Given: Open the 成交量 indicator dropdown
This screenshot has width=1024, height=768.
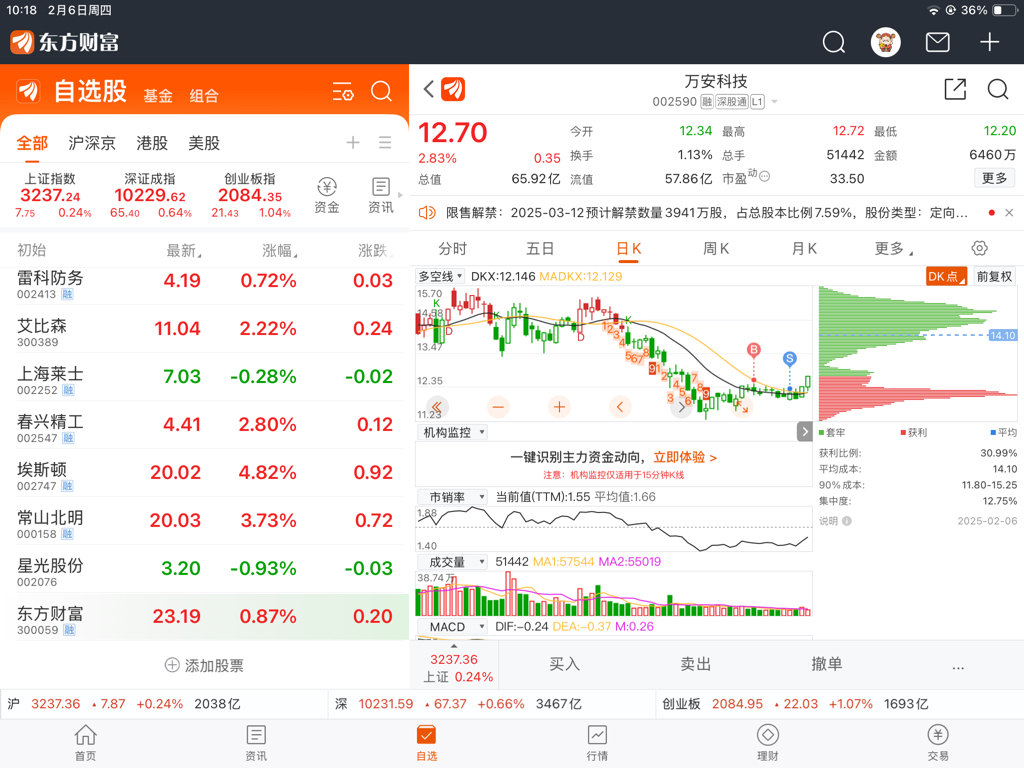Looking at the screenshot, I should pos(453,562).
